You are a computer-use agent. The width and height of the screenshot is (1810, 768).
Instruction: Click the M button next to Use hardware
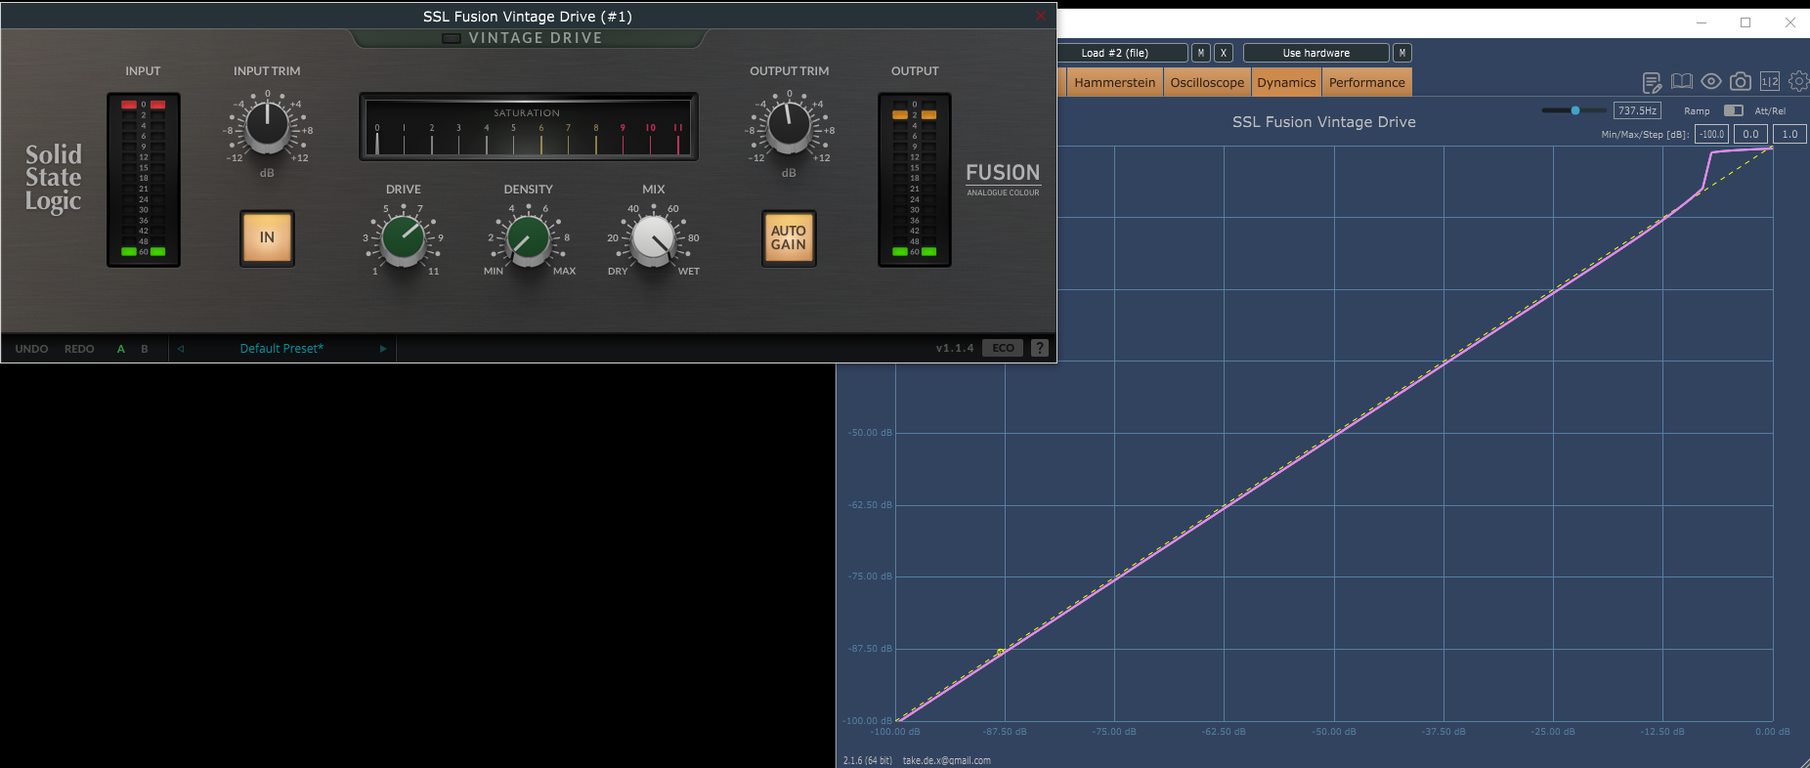[1402, 53]
